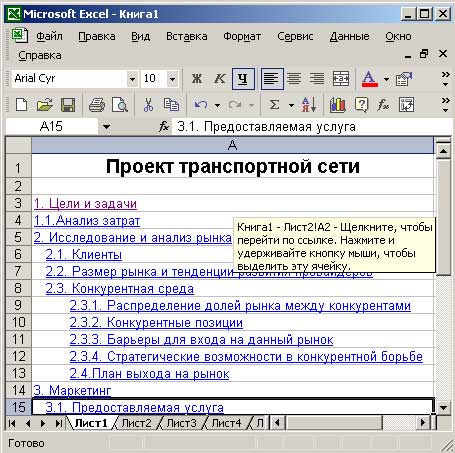
Task: Click the AutoFormat icon beside font color
Action: (404, 79)
